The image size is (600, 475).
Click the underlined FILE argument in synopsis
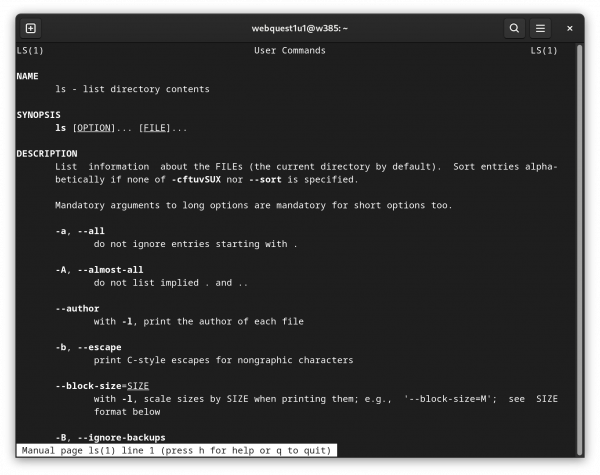point(155,128)
